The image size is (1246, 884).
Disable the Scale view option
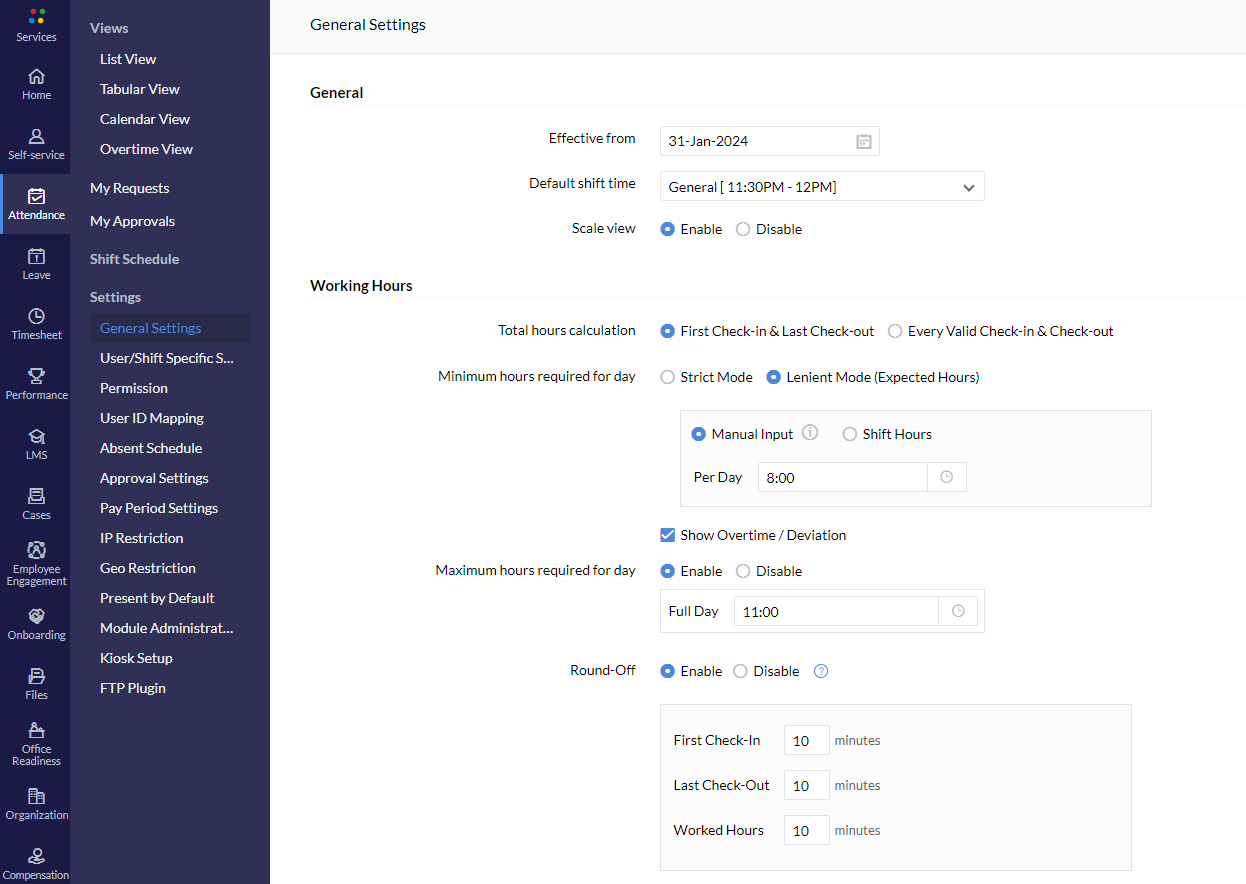click(x=743, y=229)
